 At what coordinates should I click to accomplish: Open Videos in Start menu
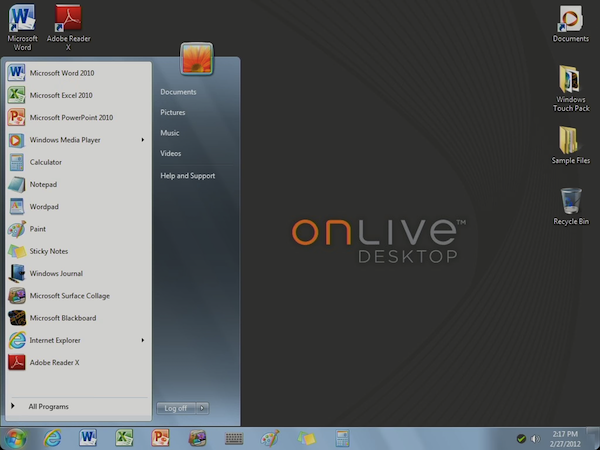pyautogui.click(x=171, y=153)
